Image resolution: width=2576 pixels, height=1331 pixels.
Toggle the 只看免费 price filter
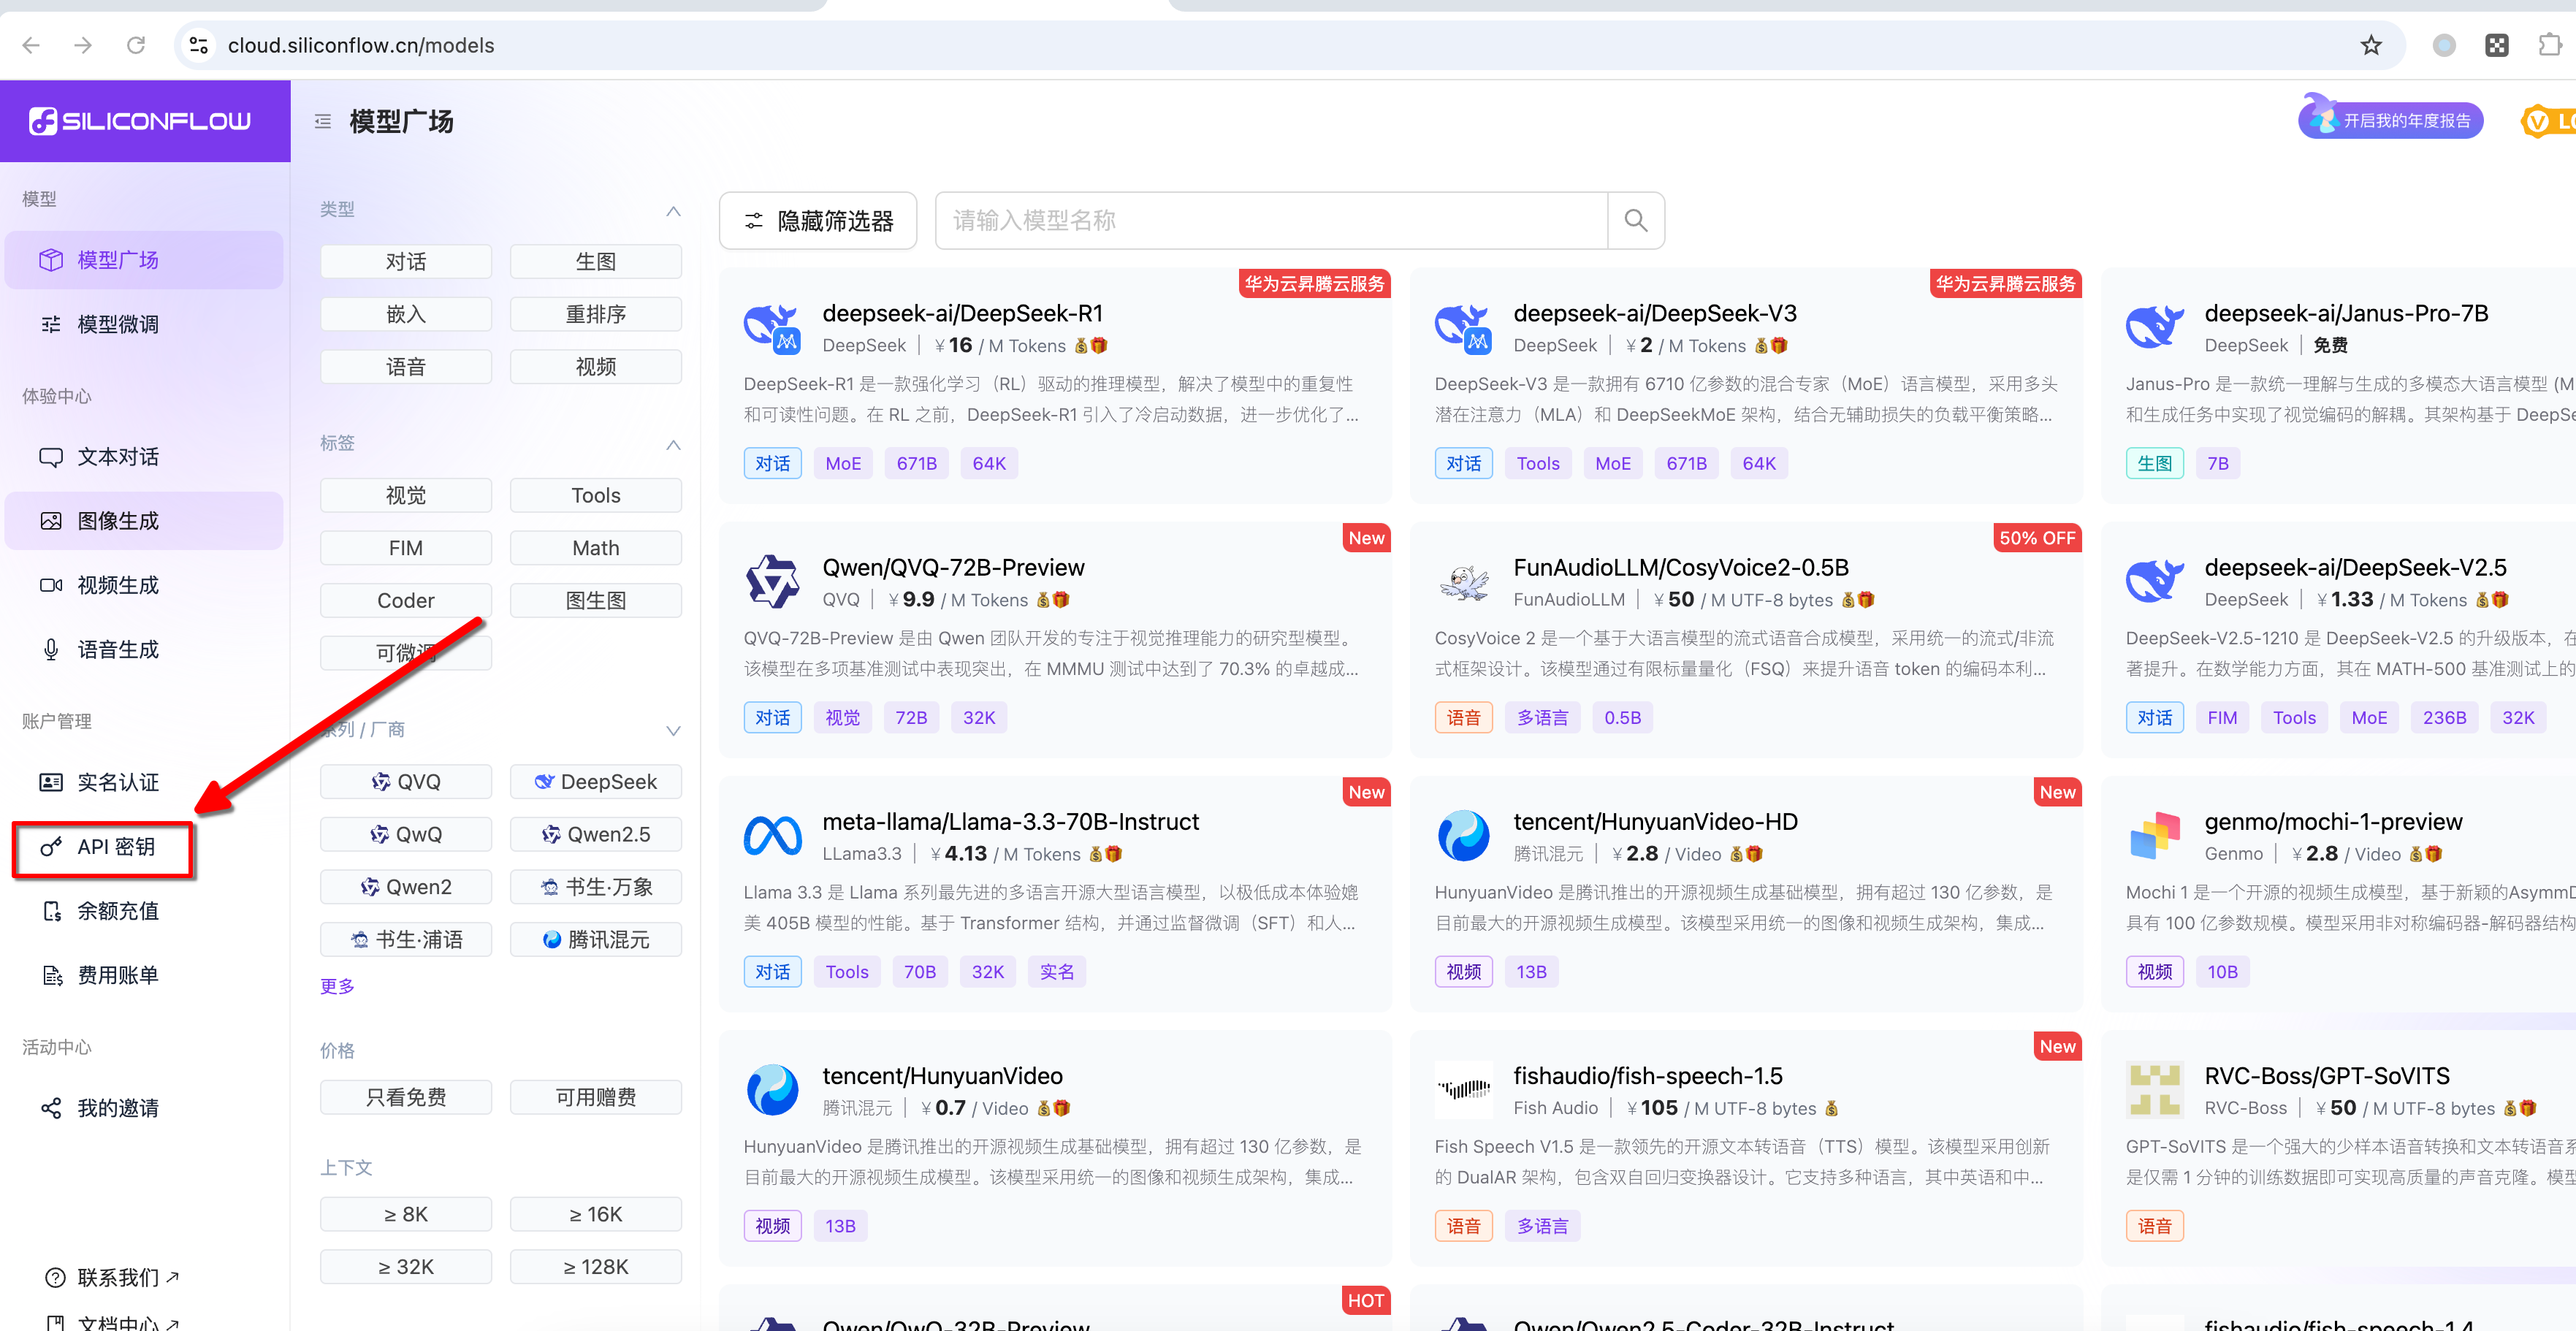click(405, 1097)
